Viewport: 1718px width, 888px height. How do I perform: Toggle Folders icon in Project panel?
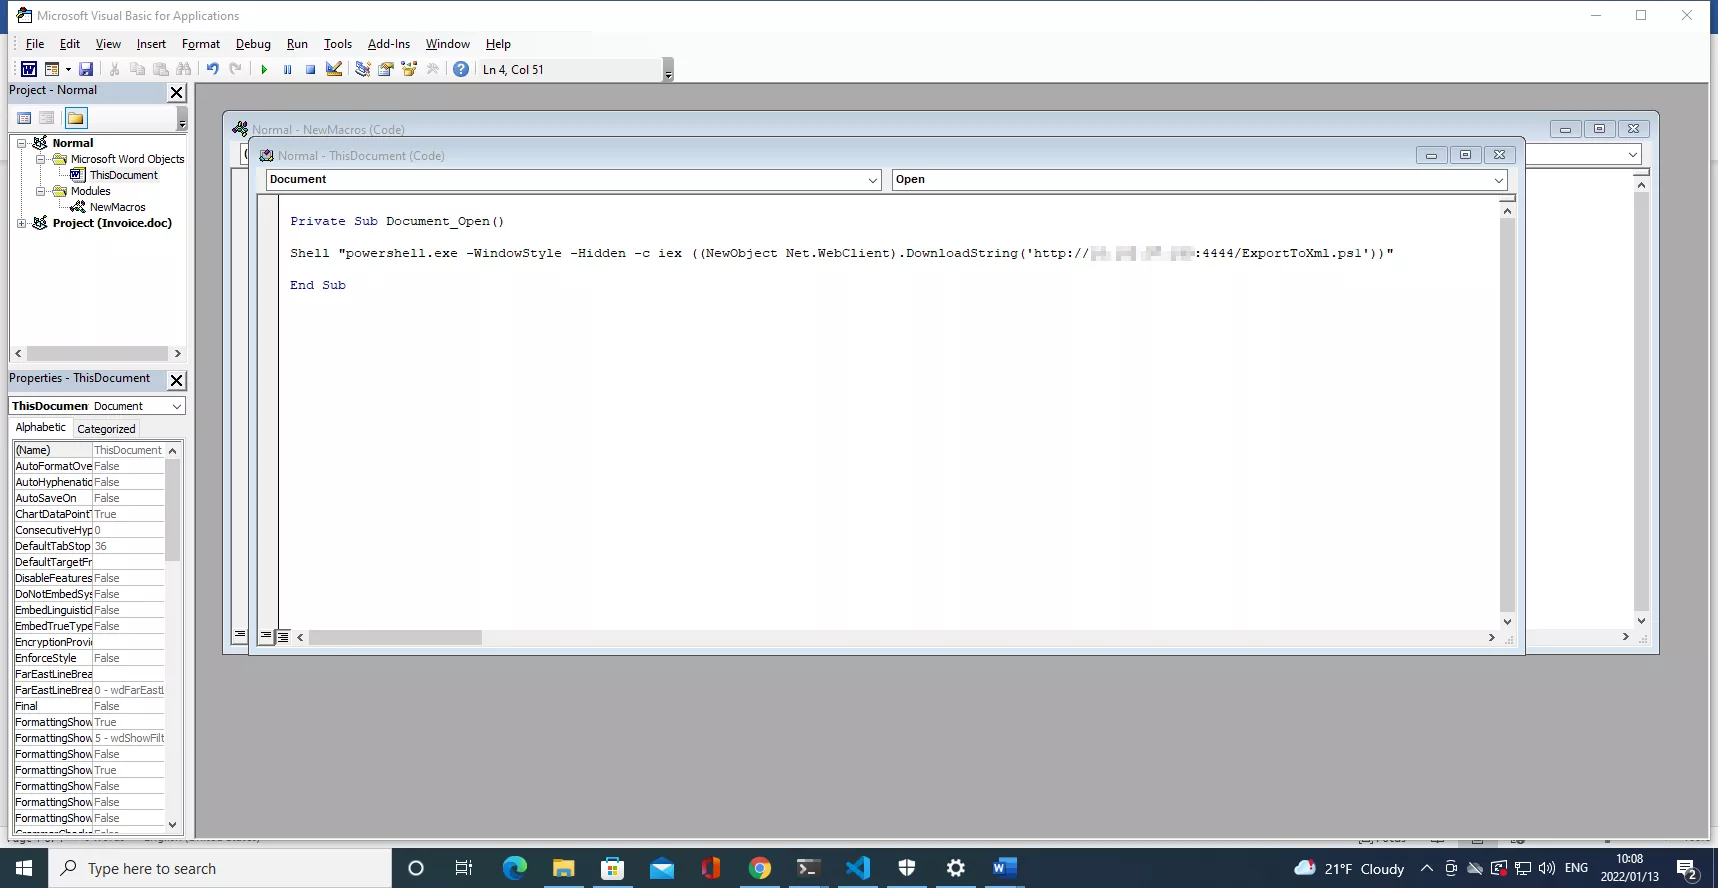(76, 118)
